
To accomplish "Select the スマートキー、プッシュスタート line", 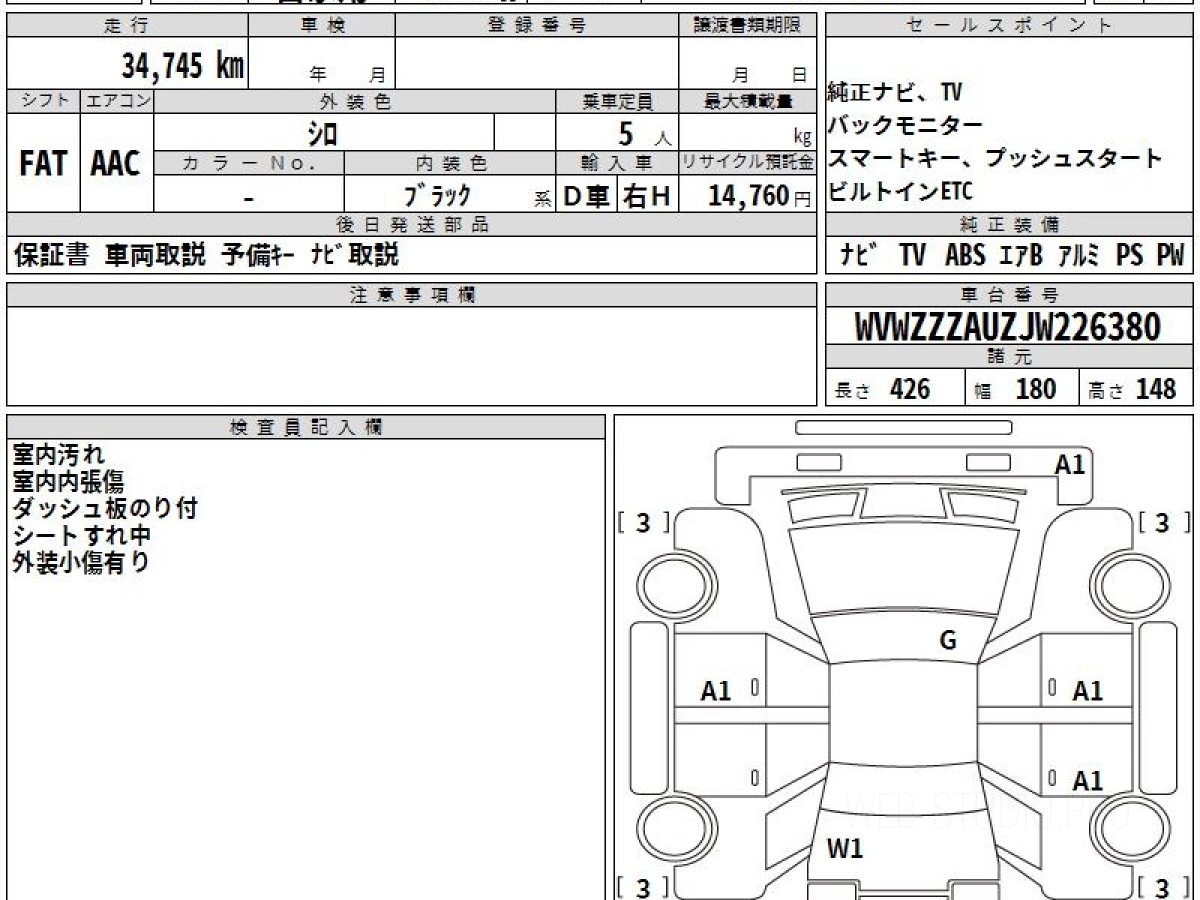I will point(995,158).
